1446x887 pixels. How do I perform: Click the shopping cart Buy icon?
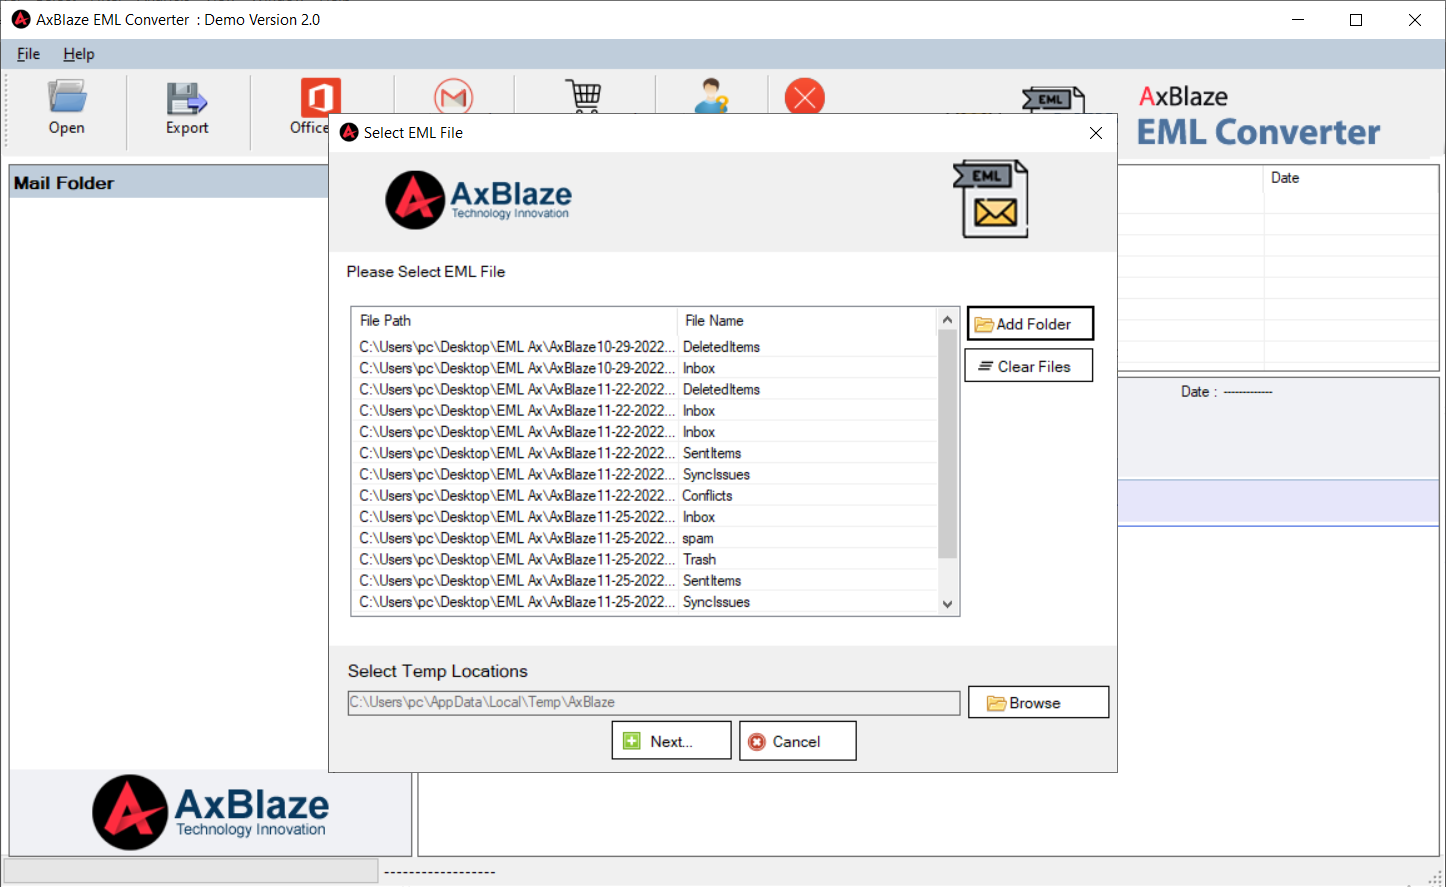point(585,96)
